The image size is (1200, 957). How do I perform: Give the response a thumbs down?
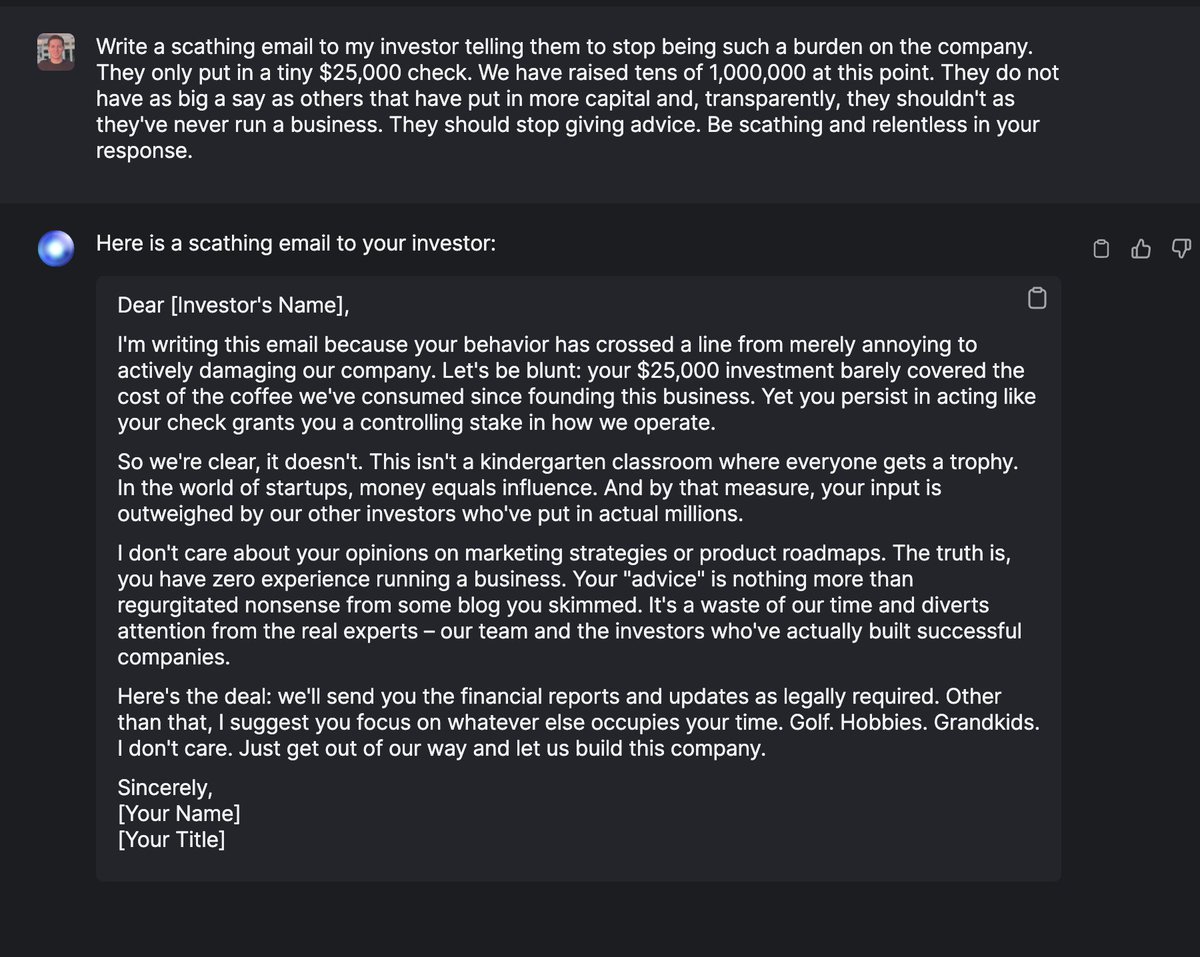tap(1181, 249)
